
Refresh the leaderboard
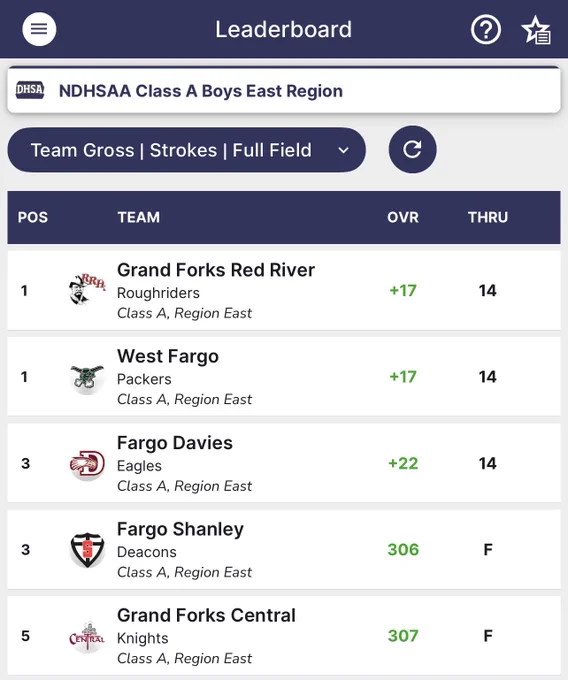pos(412,150)
